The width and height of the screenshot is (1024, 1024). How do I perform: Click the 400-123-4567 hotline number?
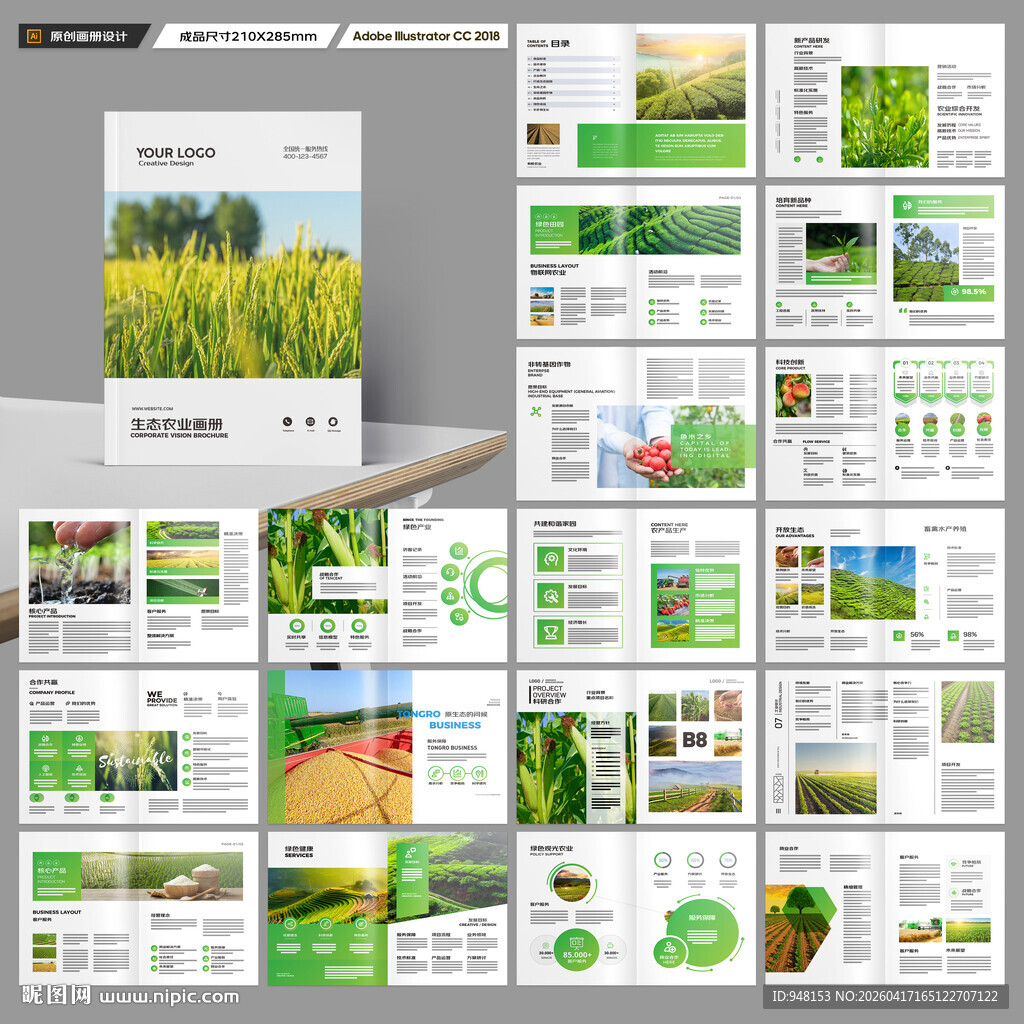(305, 157)
